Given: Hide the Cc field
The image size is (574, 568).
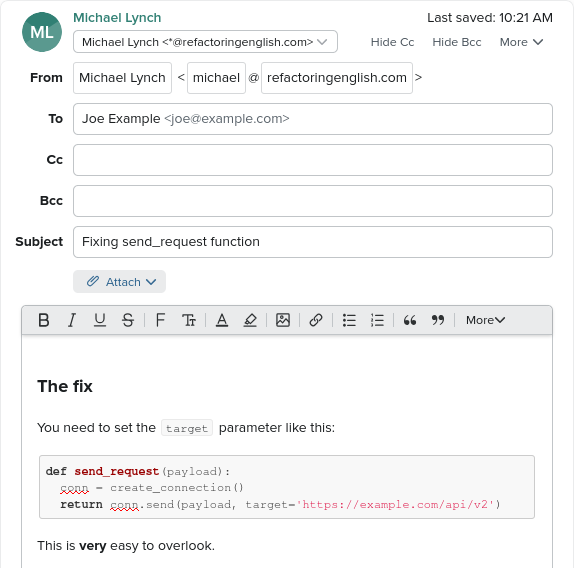Looking at the screenshot, I should pos(392,42).
